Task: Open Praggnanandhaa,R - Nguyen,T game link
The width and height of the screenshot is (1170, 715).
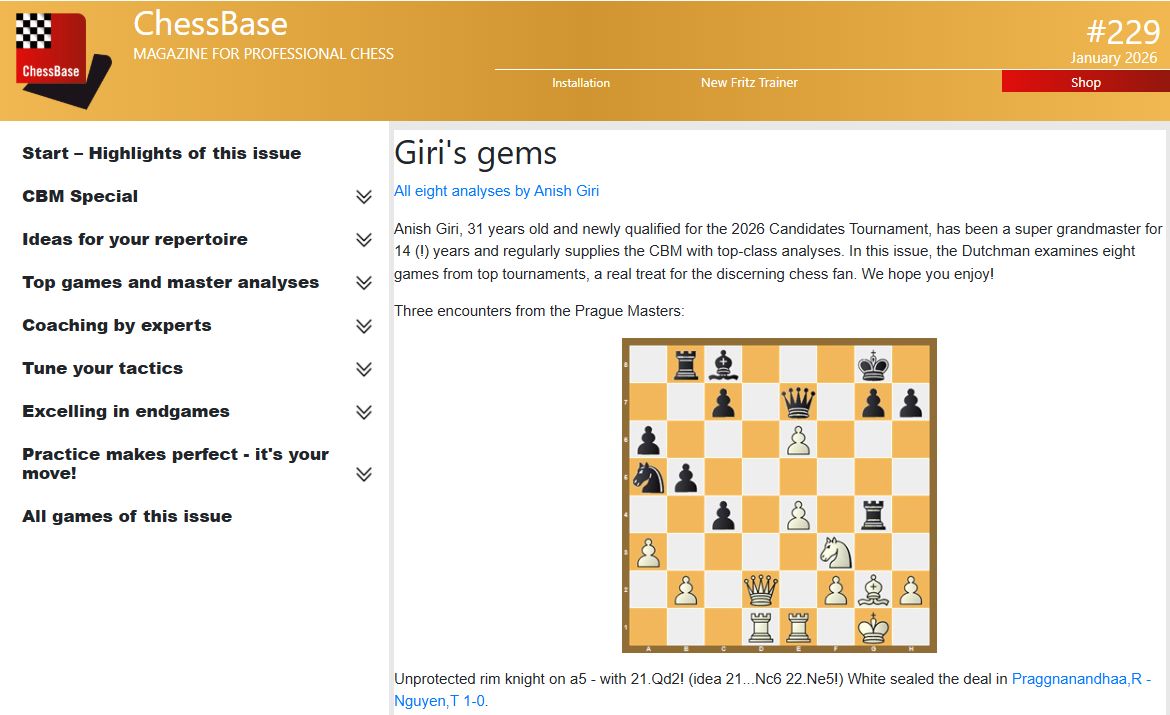Action: click(x=1080, y=680)
